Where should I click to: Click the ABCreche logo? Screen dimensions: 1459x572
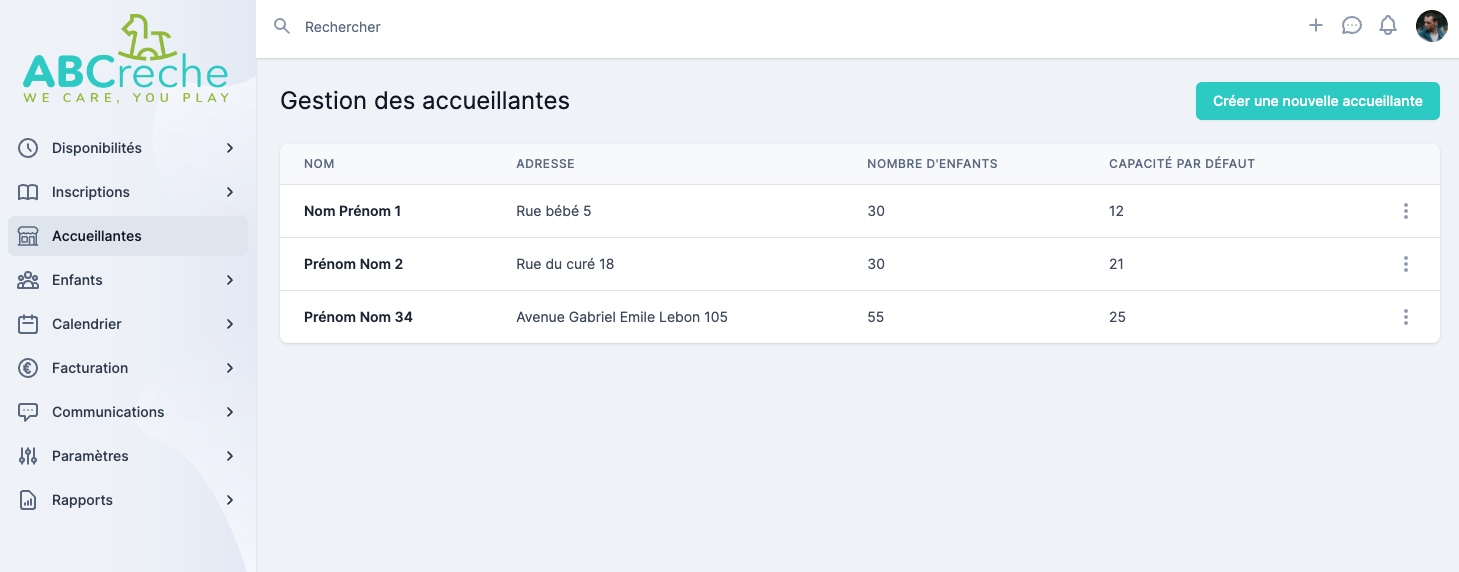point(127,60)
